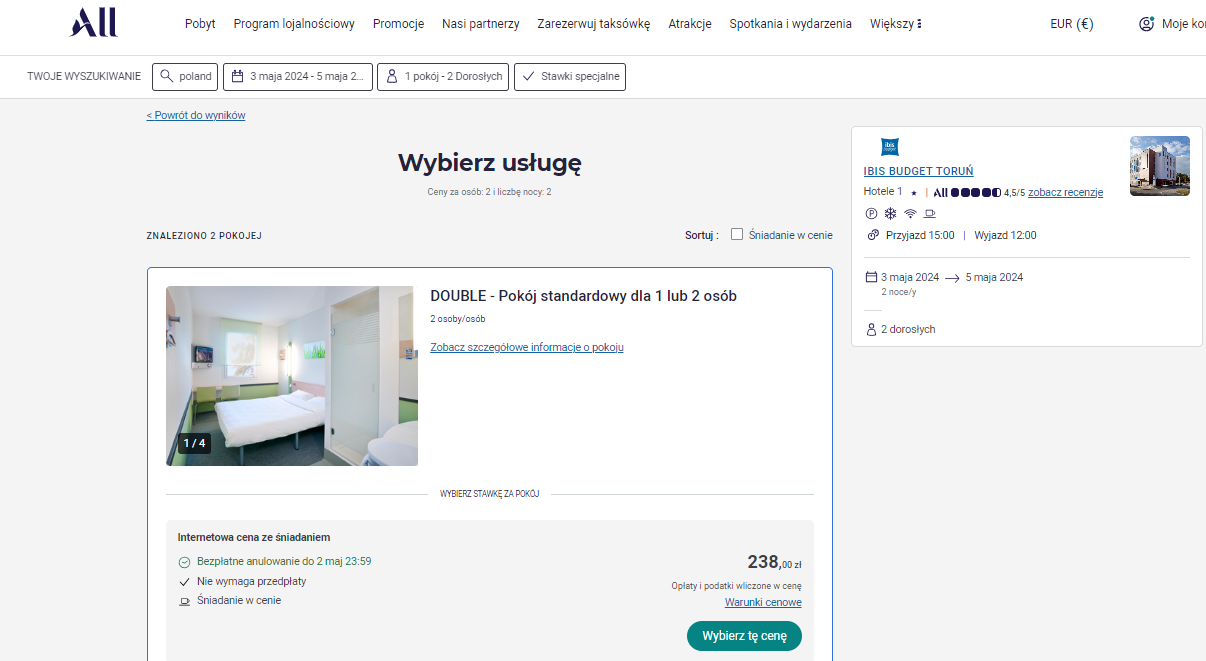Click the calendar icon beside 3 maja 2024 in hotel summary
Image resolution: width=1206 pixels, height=661 pixels.
(x=870, y=277)
